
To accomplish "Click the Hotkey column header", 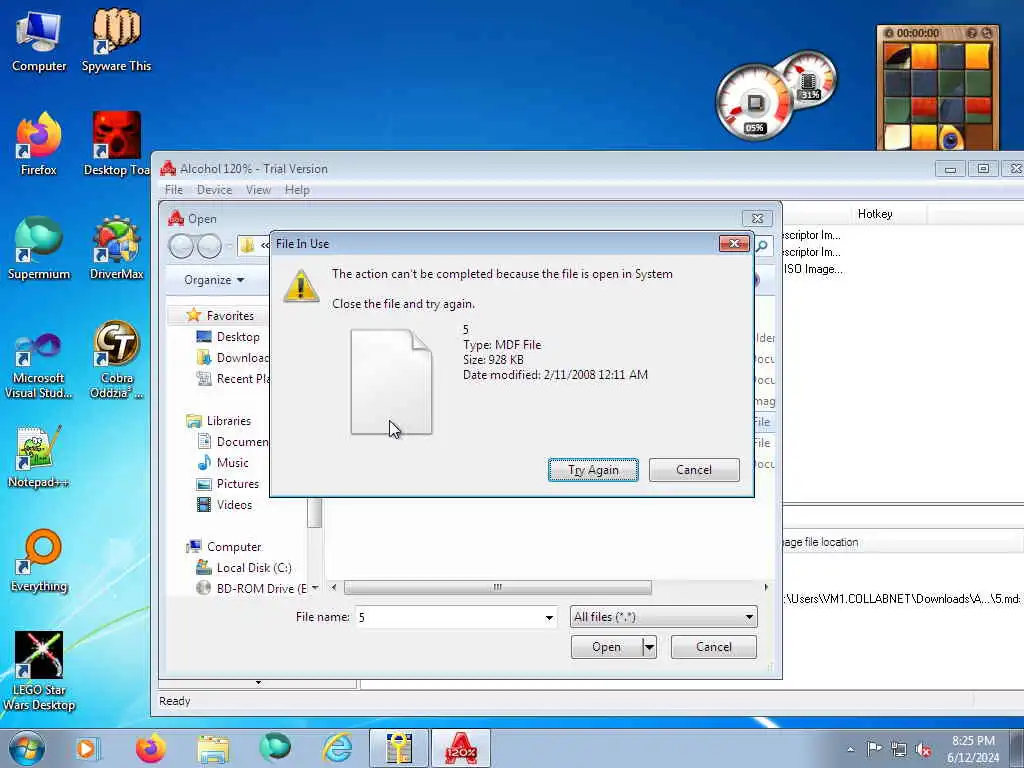I will click(x=874, y=214).
